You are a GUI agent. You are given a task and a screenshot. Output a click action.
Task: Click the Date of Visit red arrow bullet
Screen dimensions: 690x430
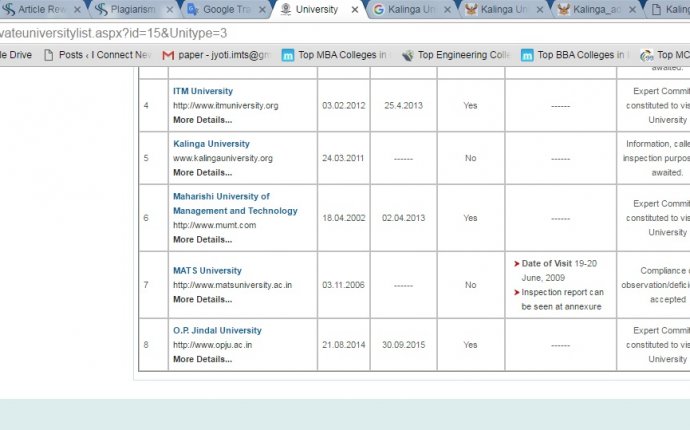coord(517,264)
